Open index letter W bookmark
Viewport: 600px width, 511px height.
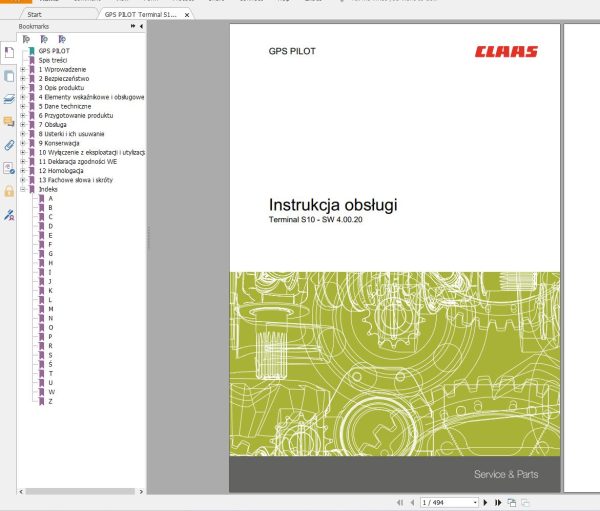[52, 392]
